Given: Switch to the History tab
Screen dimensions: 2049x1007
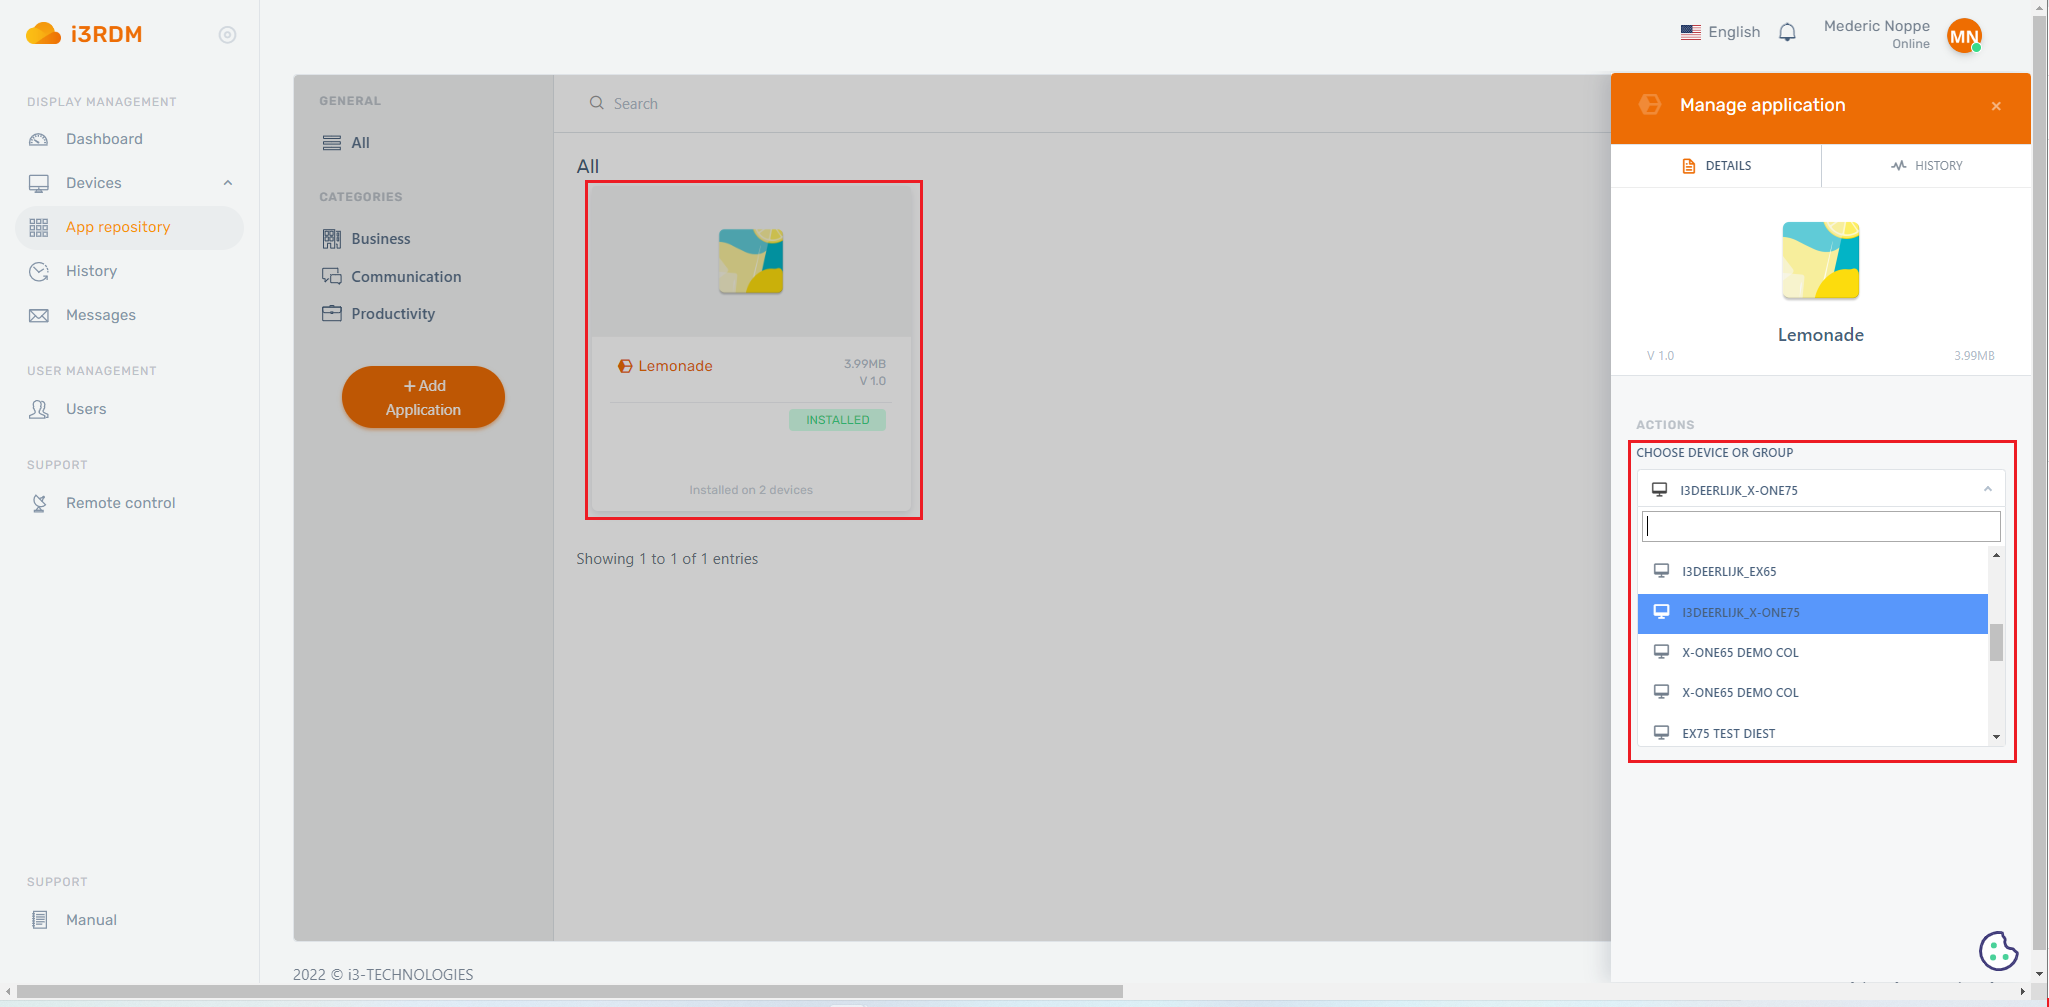Looking at the screenshot, I should pos(1926,166).
